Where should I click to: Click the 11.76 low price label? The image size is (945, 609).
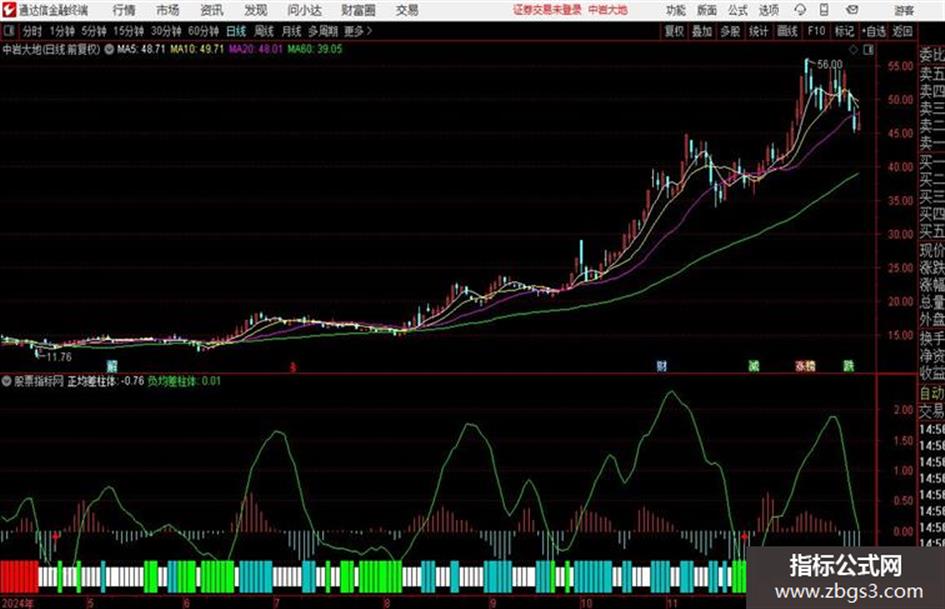pyautogui.click(x=59, y=357)
